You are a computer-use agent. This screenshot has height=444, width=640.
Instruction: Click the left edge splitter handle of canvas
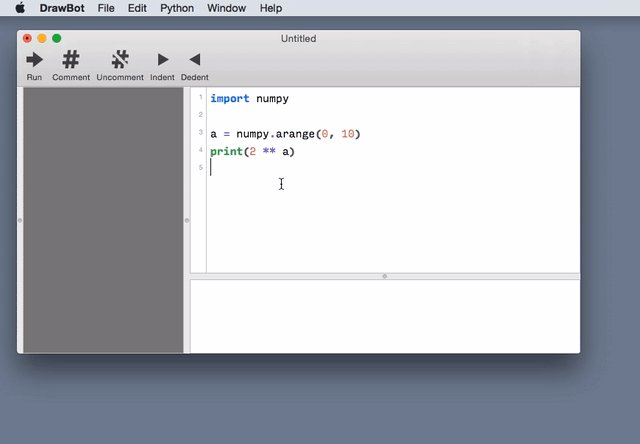click(20, 220)
